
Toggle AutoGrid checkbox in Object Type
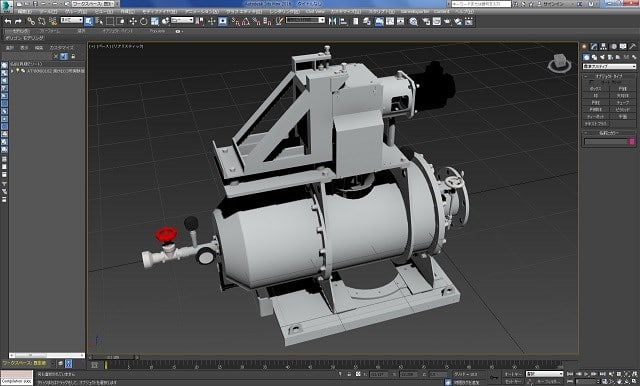(x=591, y=82)
